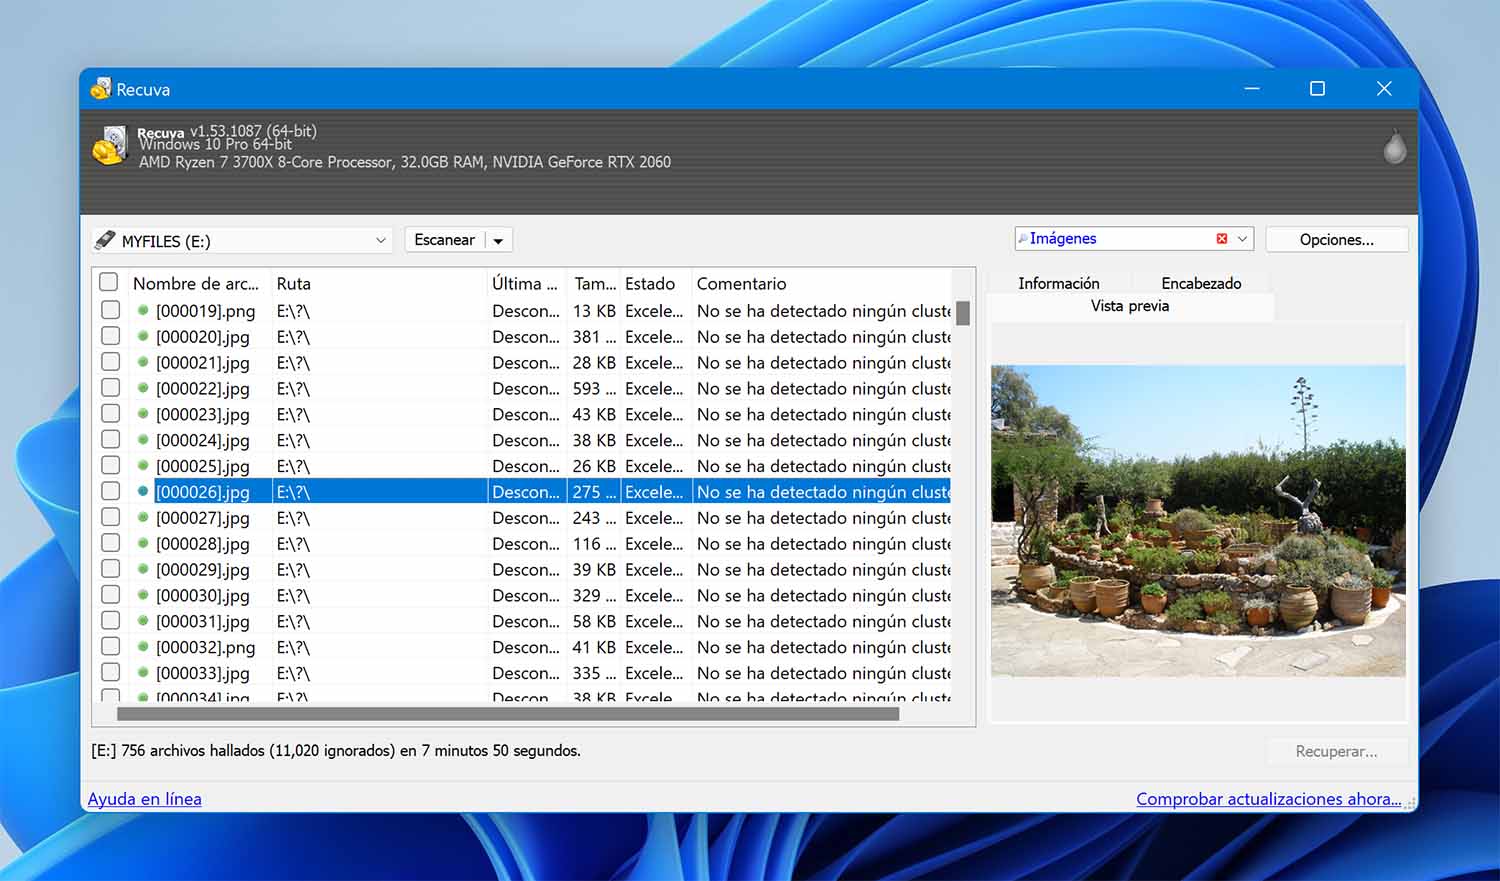Screen dimensions: 1500x881
Task: Click the MYFILES drive icon
Action: coord(105,240)
